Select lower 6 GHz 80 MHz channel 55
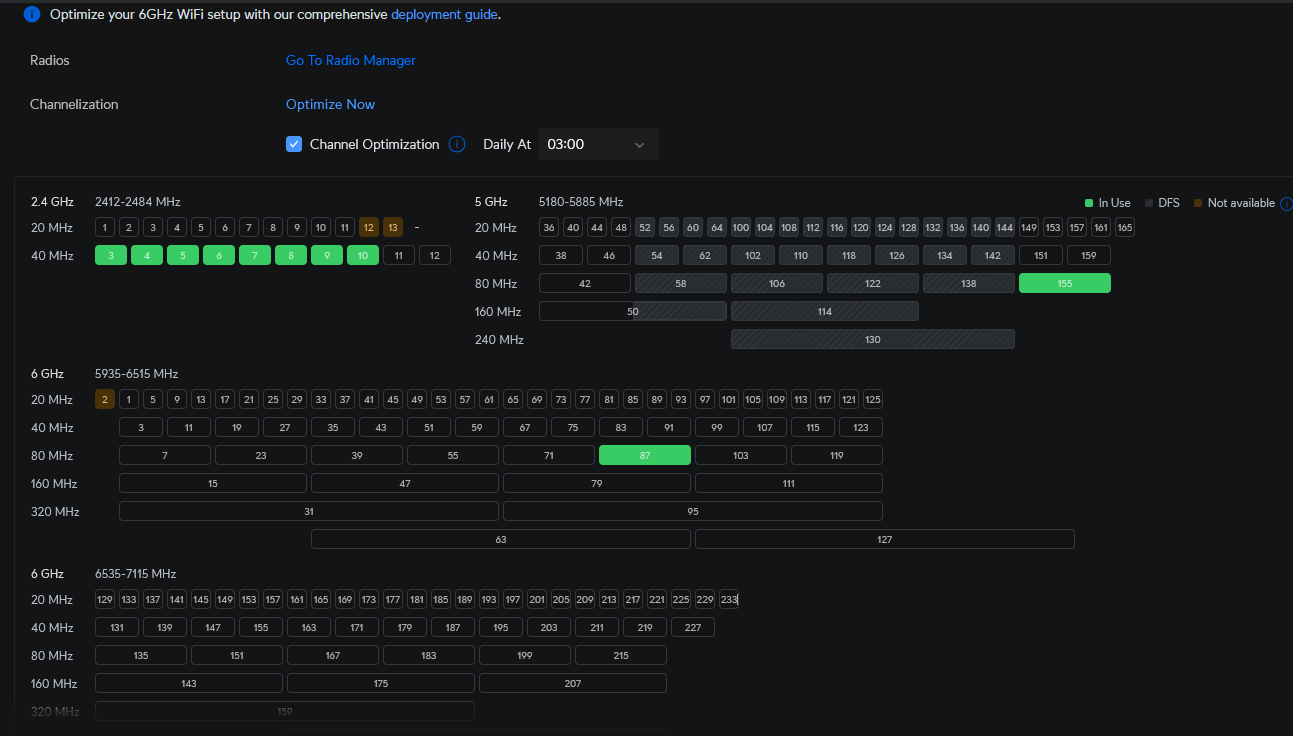The image size is (1293, 736). click(453, 455)
